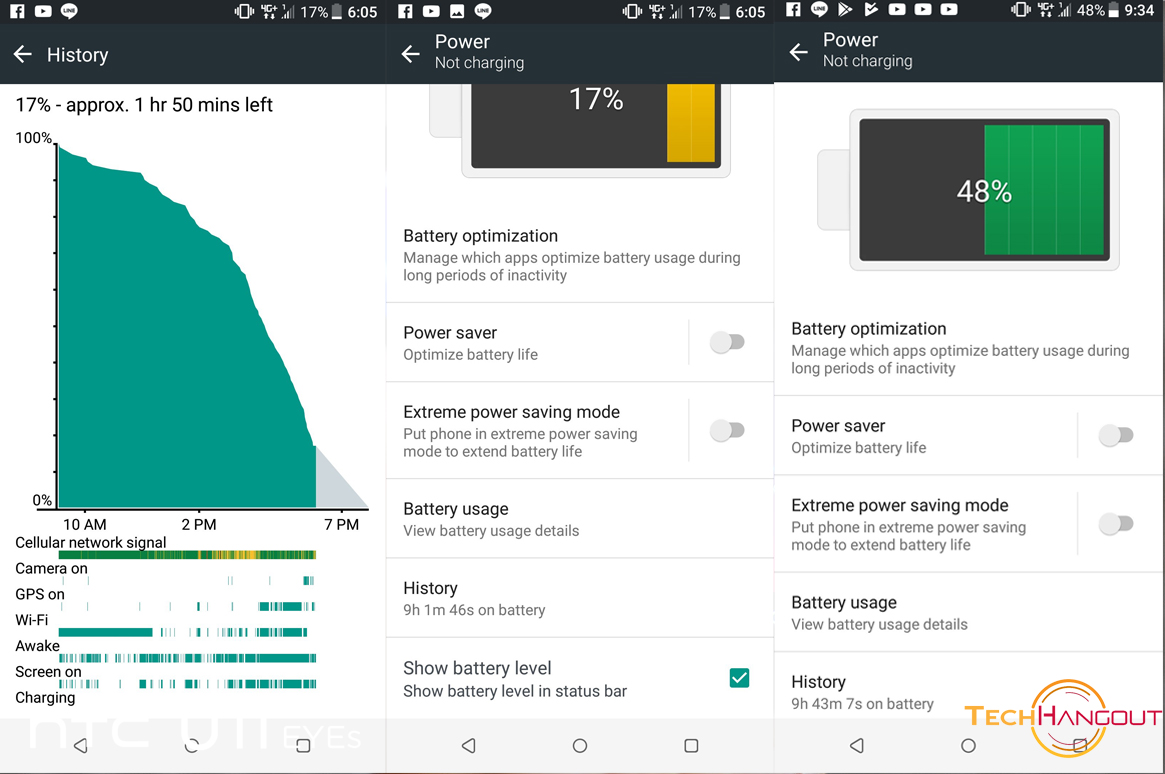Tap vibrate mode icon in History screen status bar
The image size is (1165, 774).
pyautogui.click(x=244, y=11)
